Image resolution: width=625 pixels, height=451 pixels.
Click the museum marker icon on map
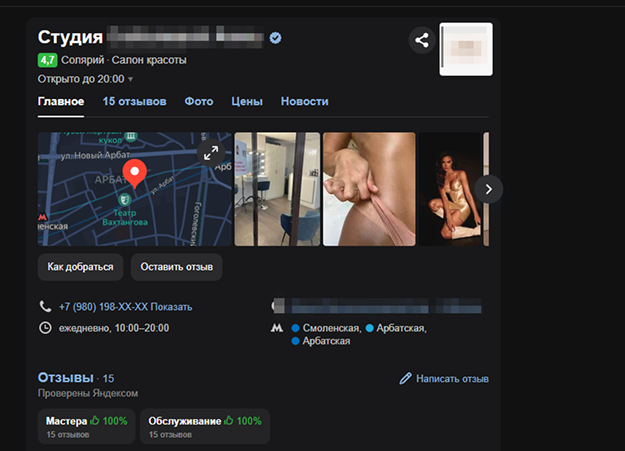click(130, 136)
